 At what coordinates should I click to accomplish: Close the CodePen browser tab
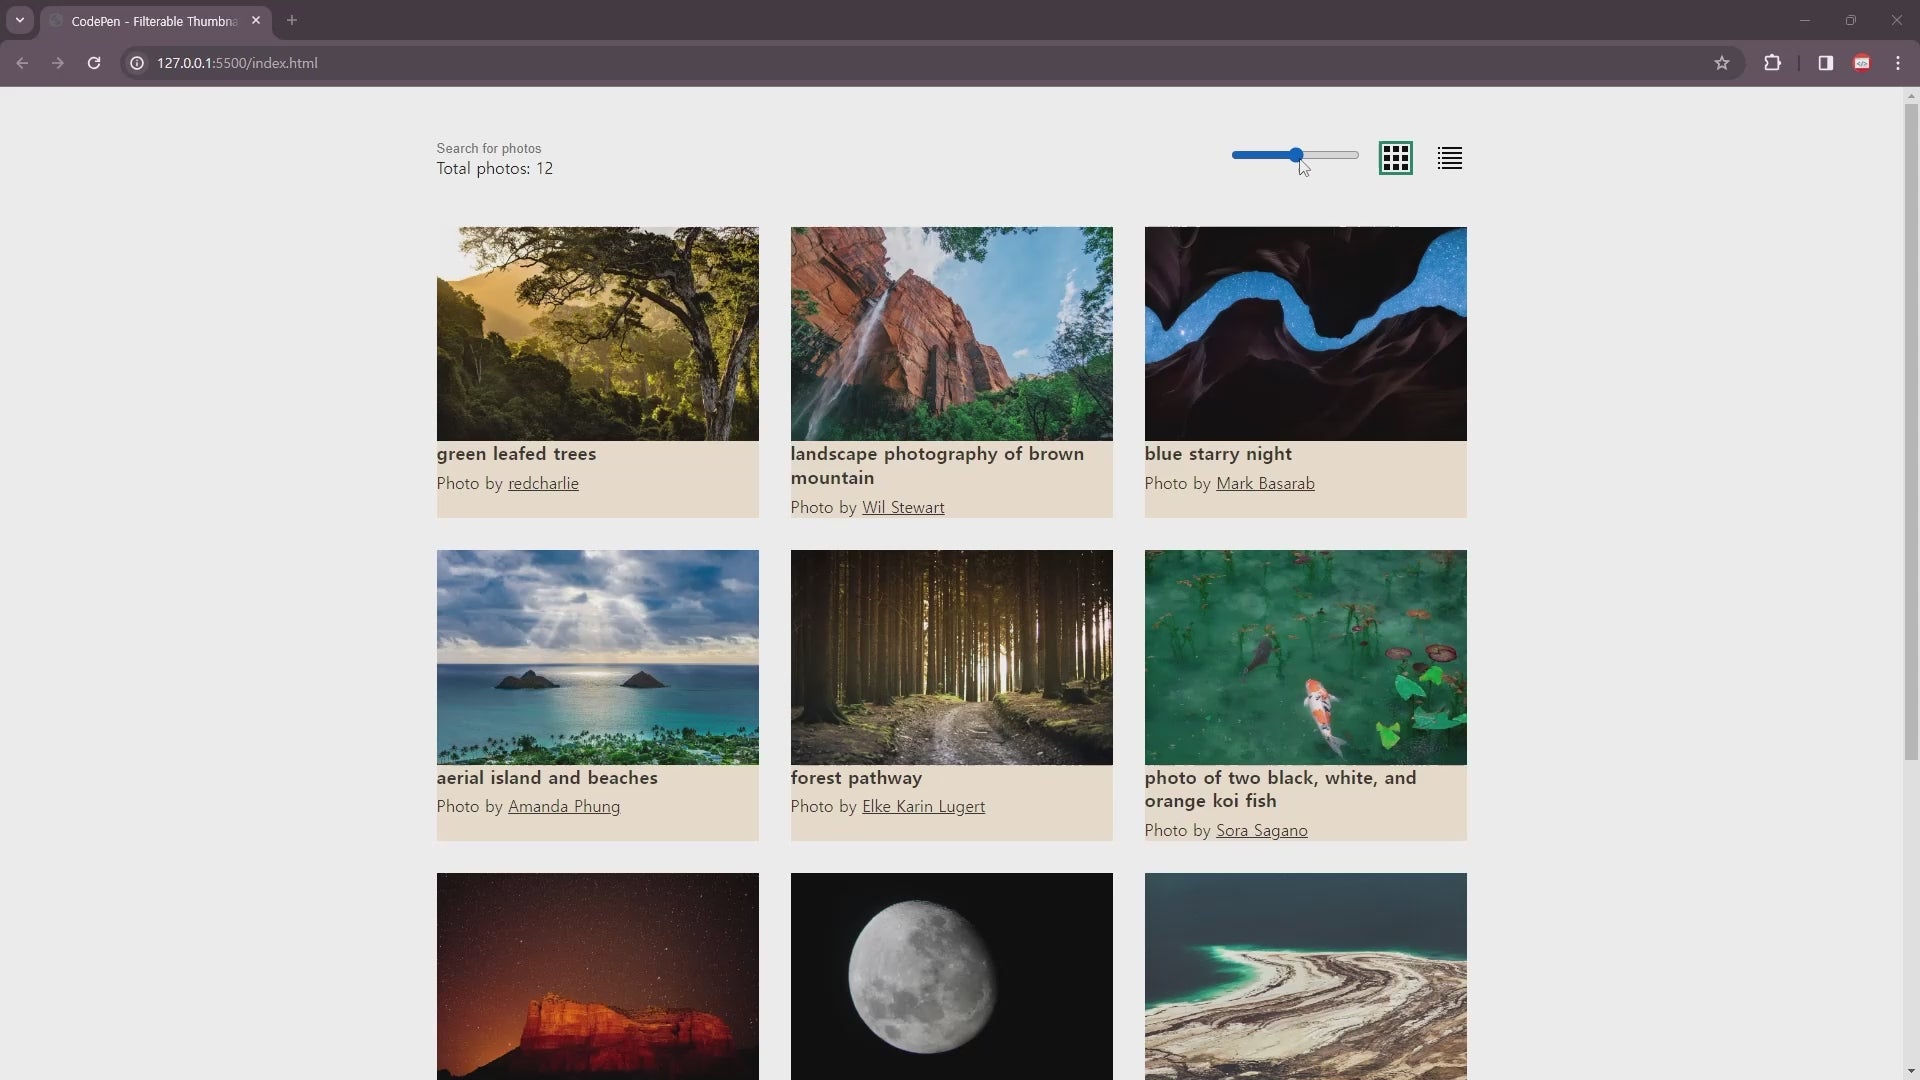[x=256, y=20]
